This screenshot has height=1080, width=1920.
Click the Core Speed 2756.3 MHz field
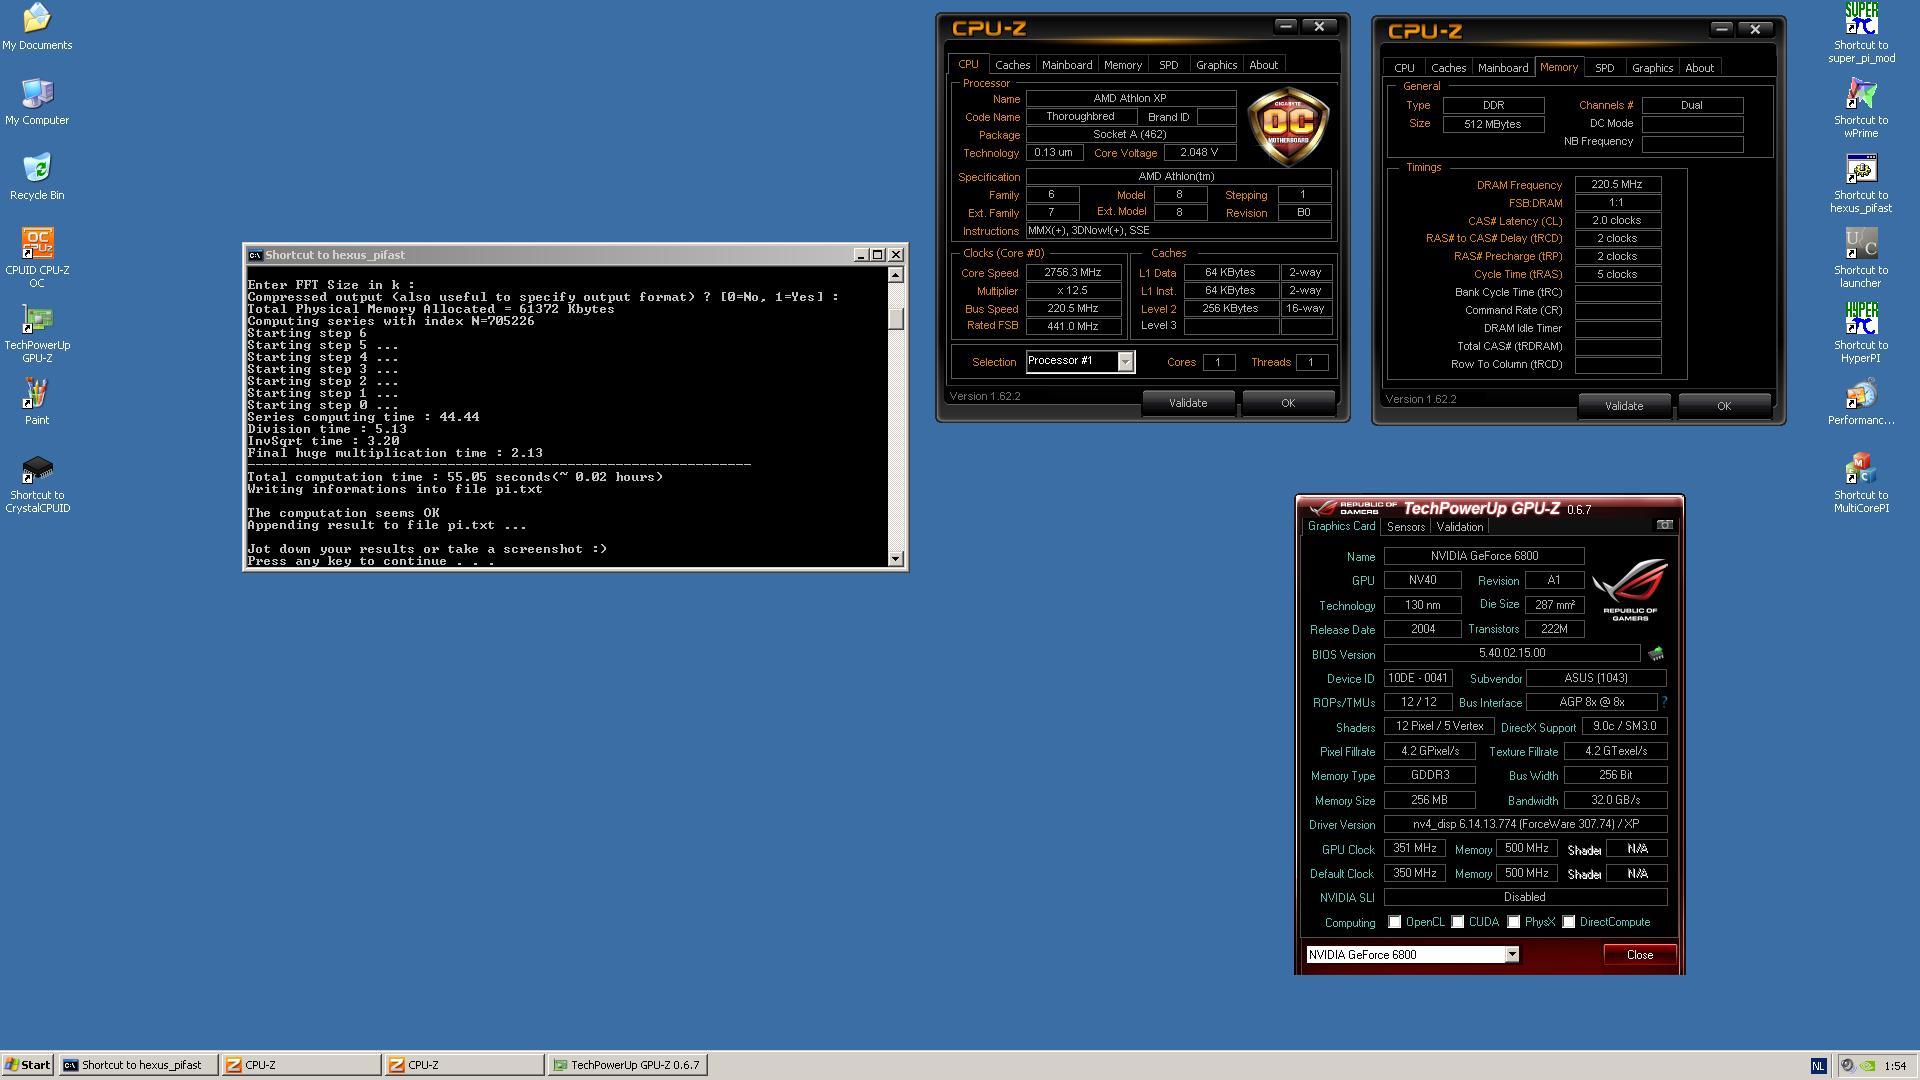coord(1073,272)
